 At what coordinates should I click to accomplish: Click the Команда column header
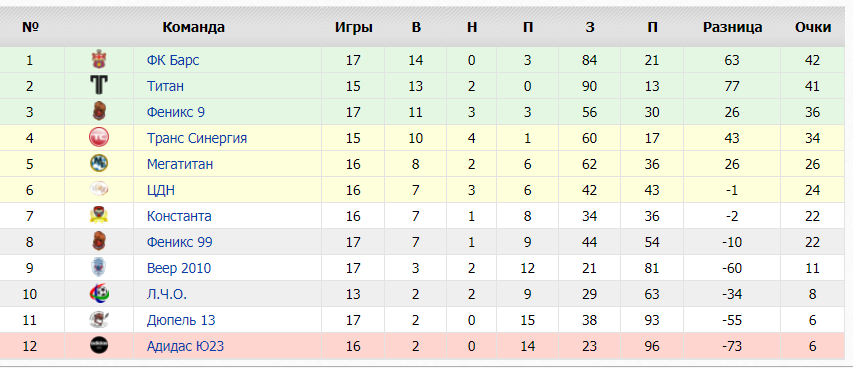click(x=194, y=27)
